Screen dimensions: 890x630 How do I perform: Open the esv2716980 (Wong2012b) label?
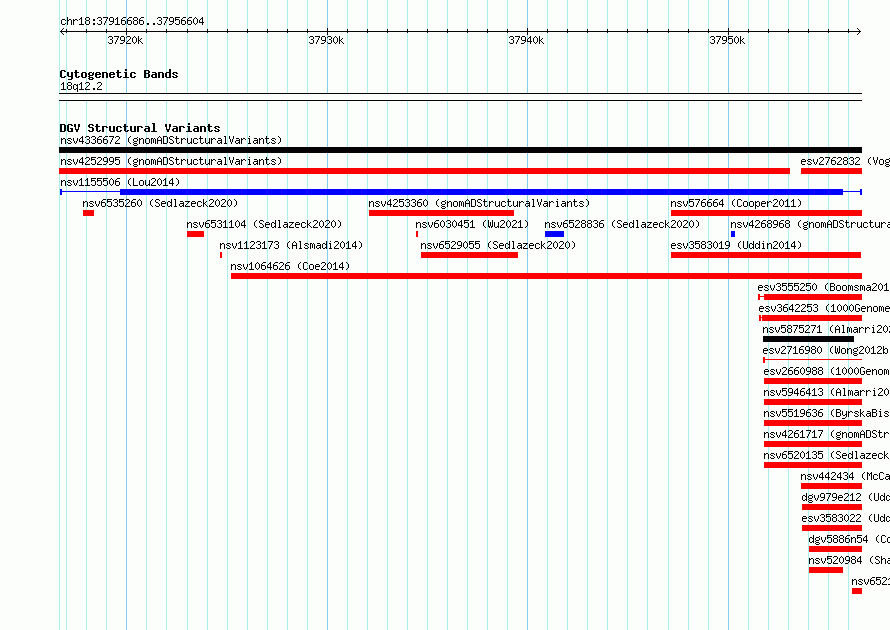tap(826, 350)
